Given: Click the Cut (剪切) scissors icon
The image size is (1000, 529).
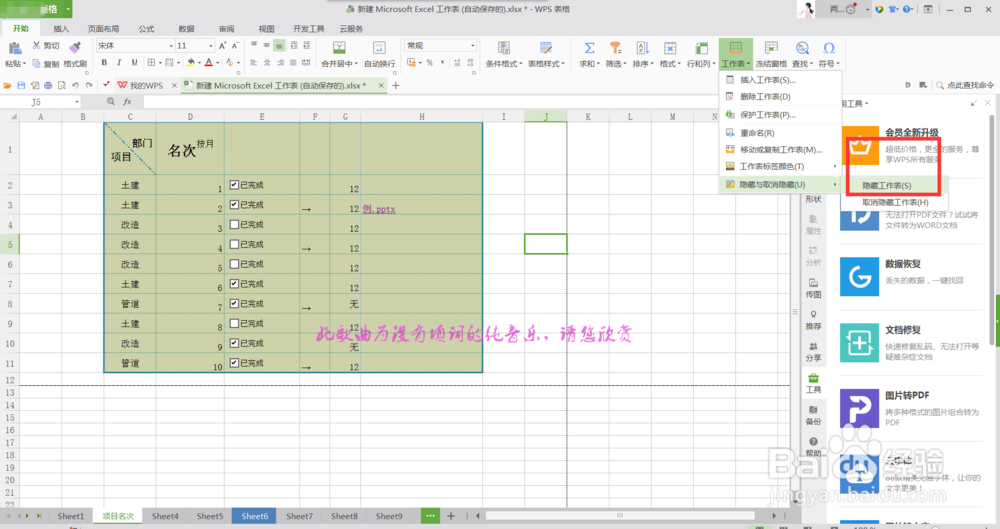Looking at the screenshot, I should 36,45.
